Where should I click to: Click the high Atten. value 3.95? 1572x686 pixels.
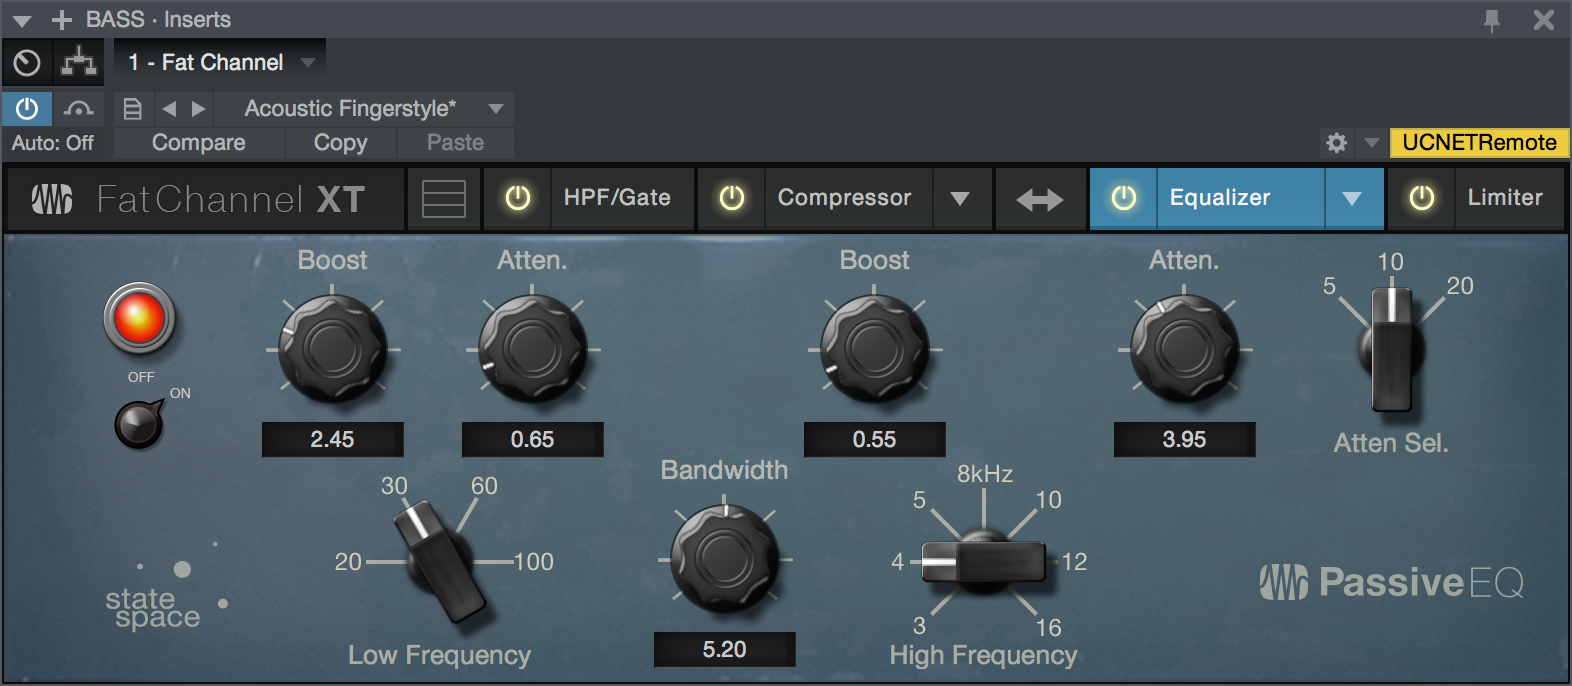1185,439
